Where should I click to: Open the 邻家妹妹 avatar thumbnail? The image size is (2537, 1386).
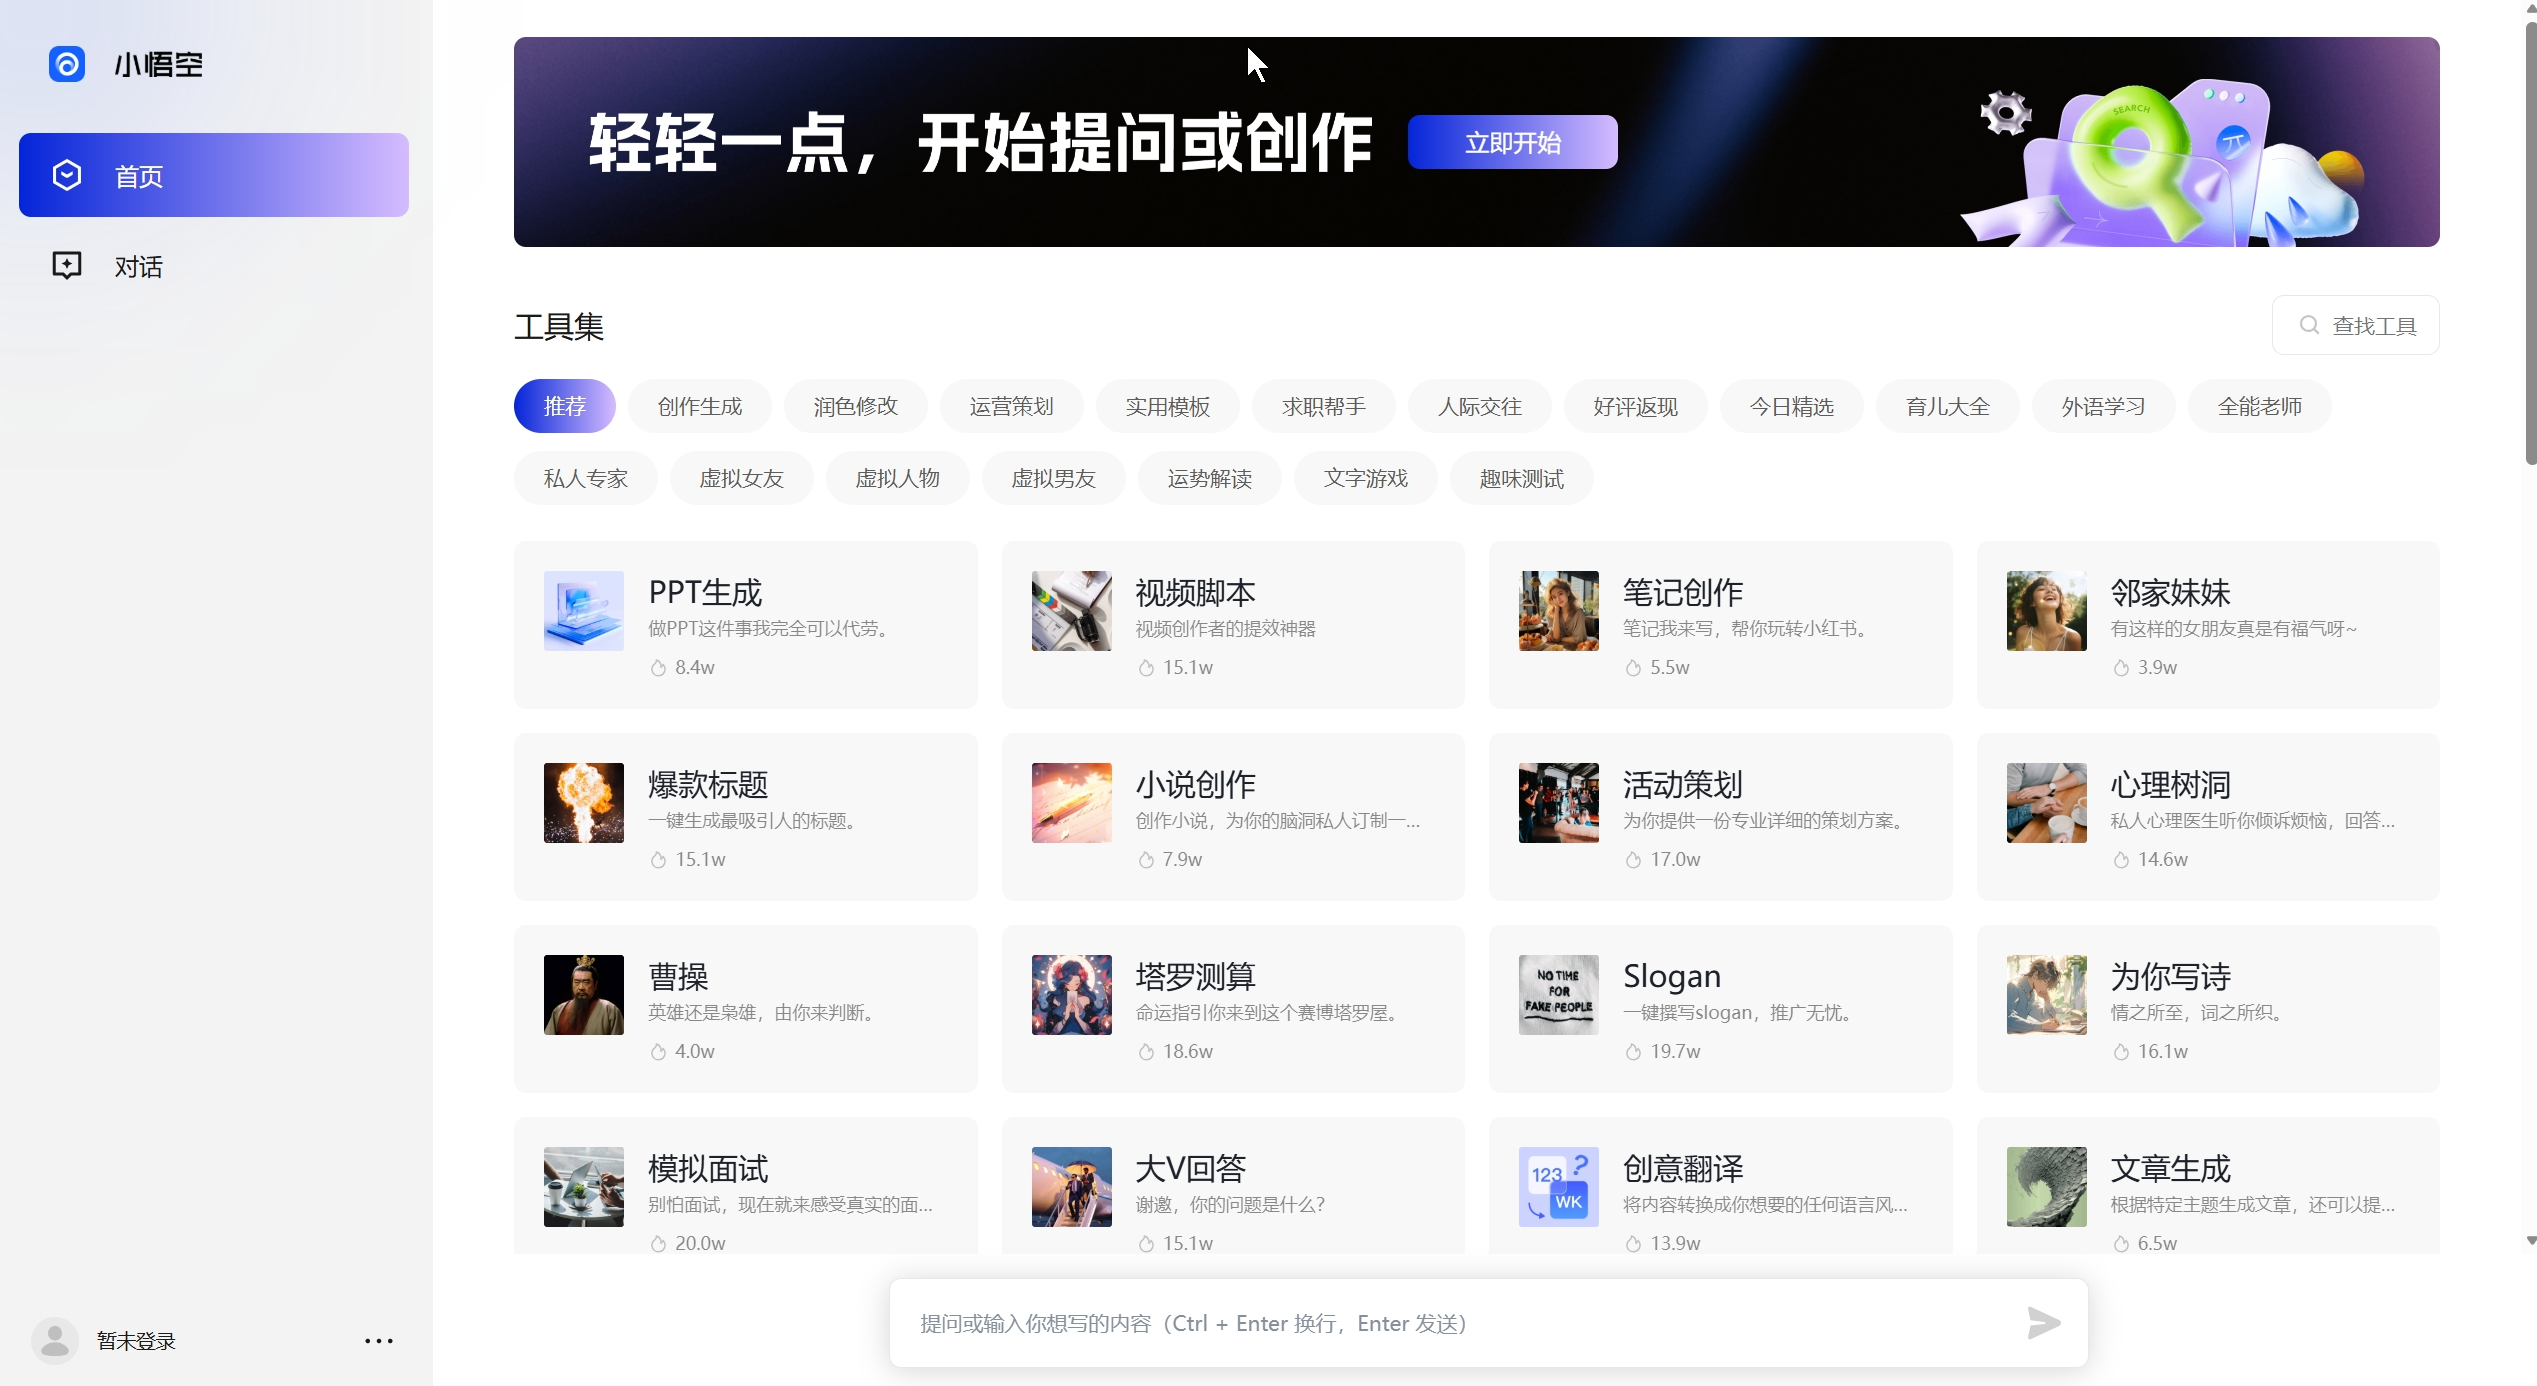pyautogui.click(x=2047, y=611)
